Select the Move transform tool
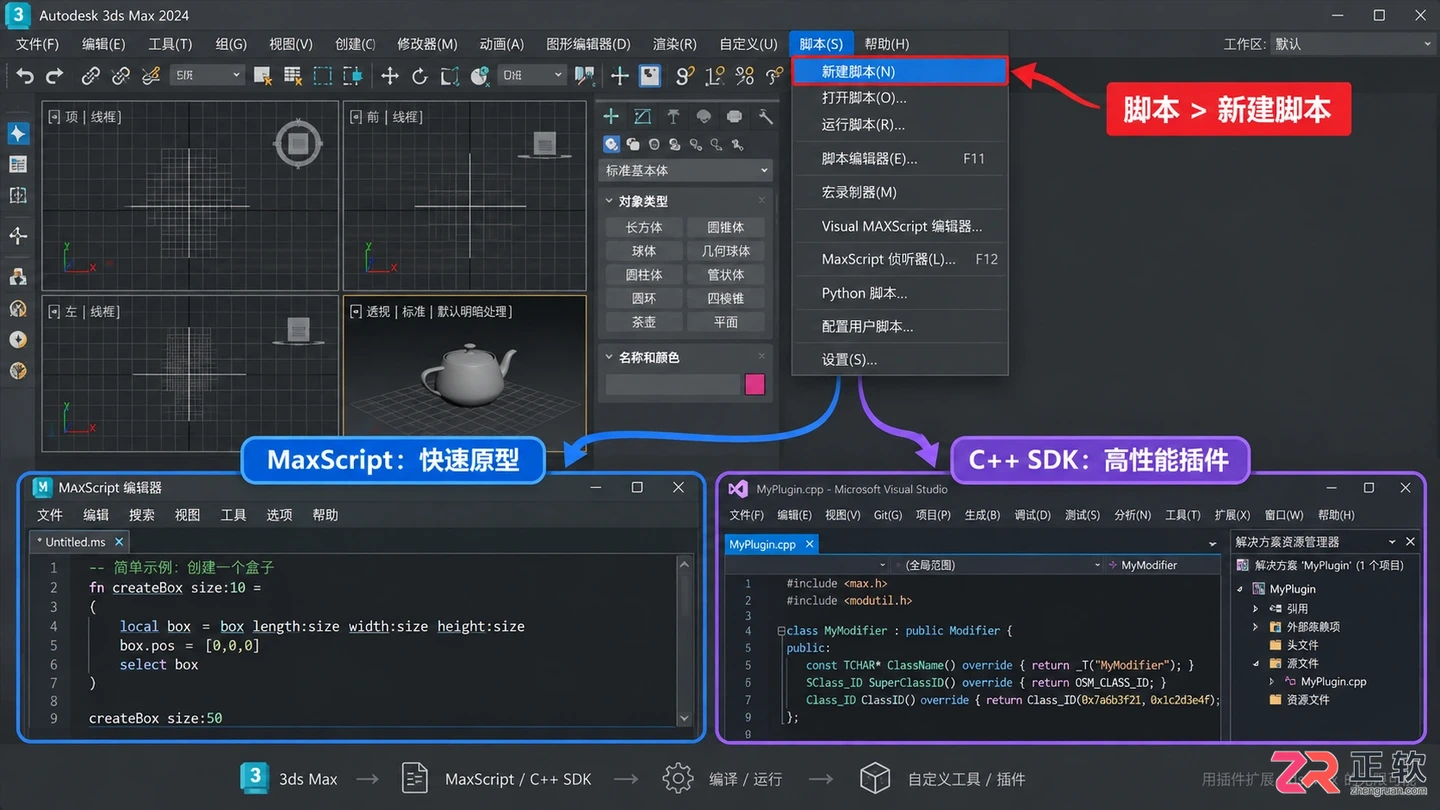Screen dimensions: 1440x810 (x=390, y=76)
